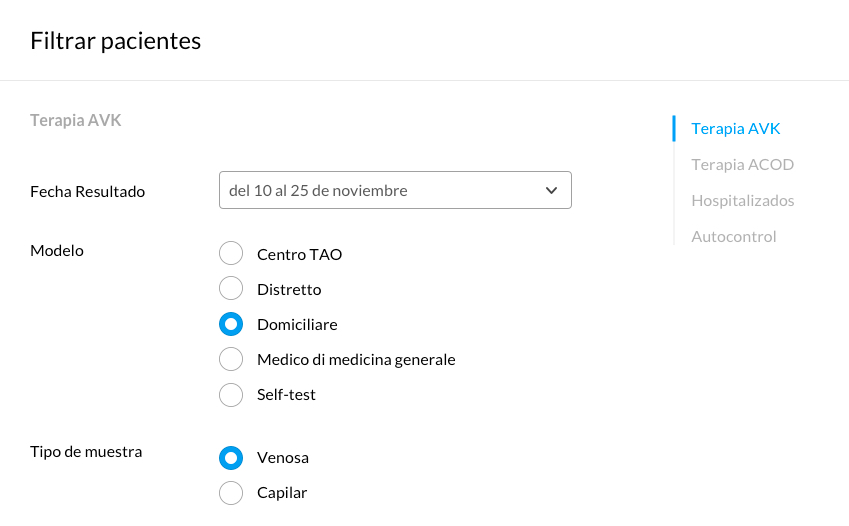849x526 pixels.
Task: Select Capilar sample type
Action: (x=231, y=493)
